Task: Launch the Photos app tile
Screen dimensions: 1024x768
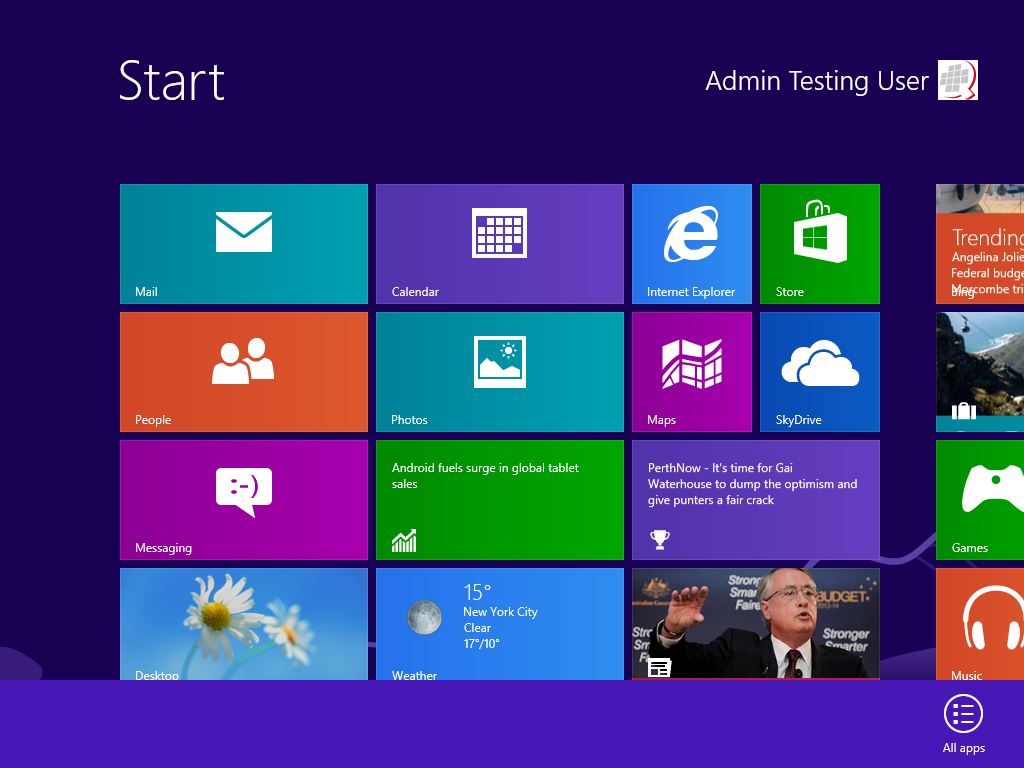Action: point(499,371)
